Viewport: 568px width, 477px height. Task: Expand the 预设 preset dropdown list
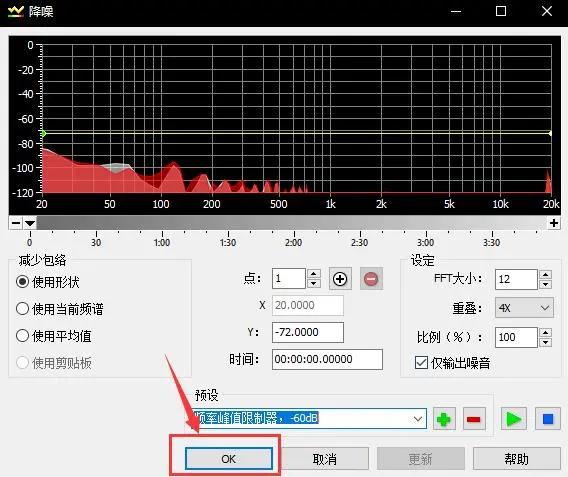[x=418, y=419]
